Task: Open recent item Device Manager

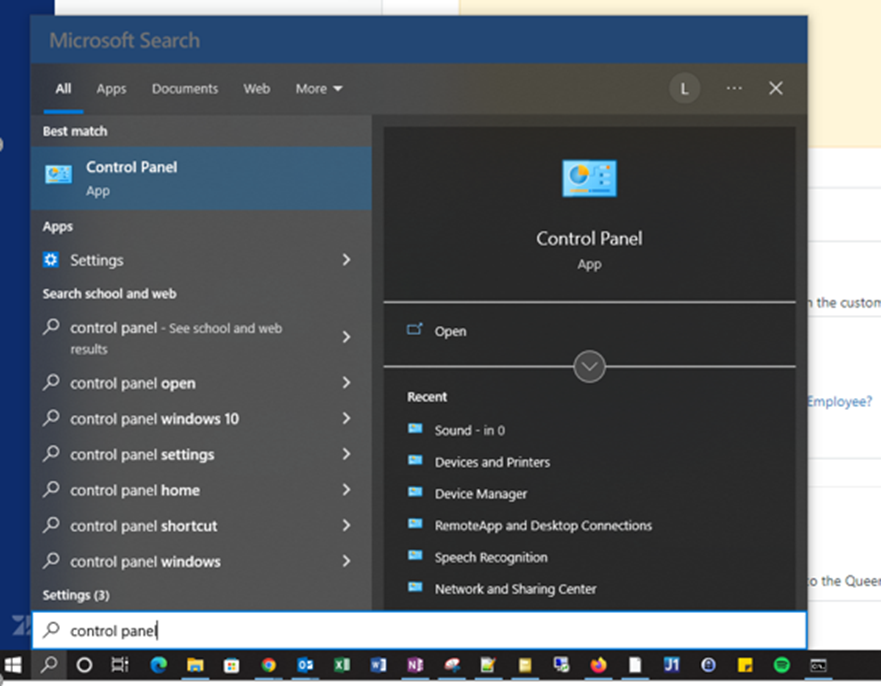Action: [480, 494]
